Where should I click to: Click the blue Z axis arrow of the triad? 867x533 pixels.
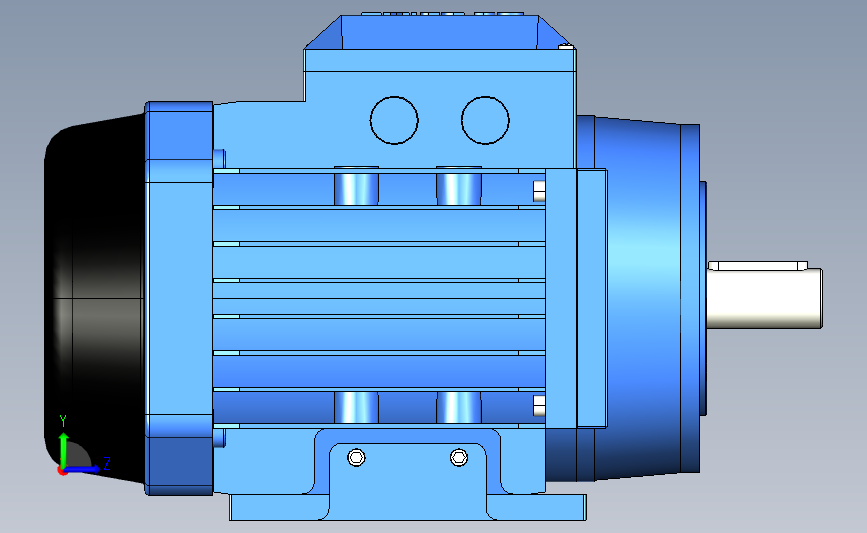83,469
